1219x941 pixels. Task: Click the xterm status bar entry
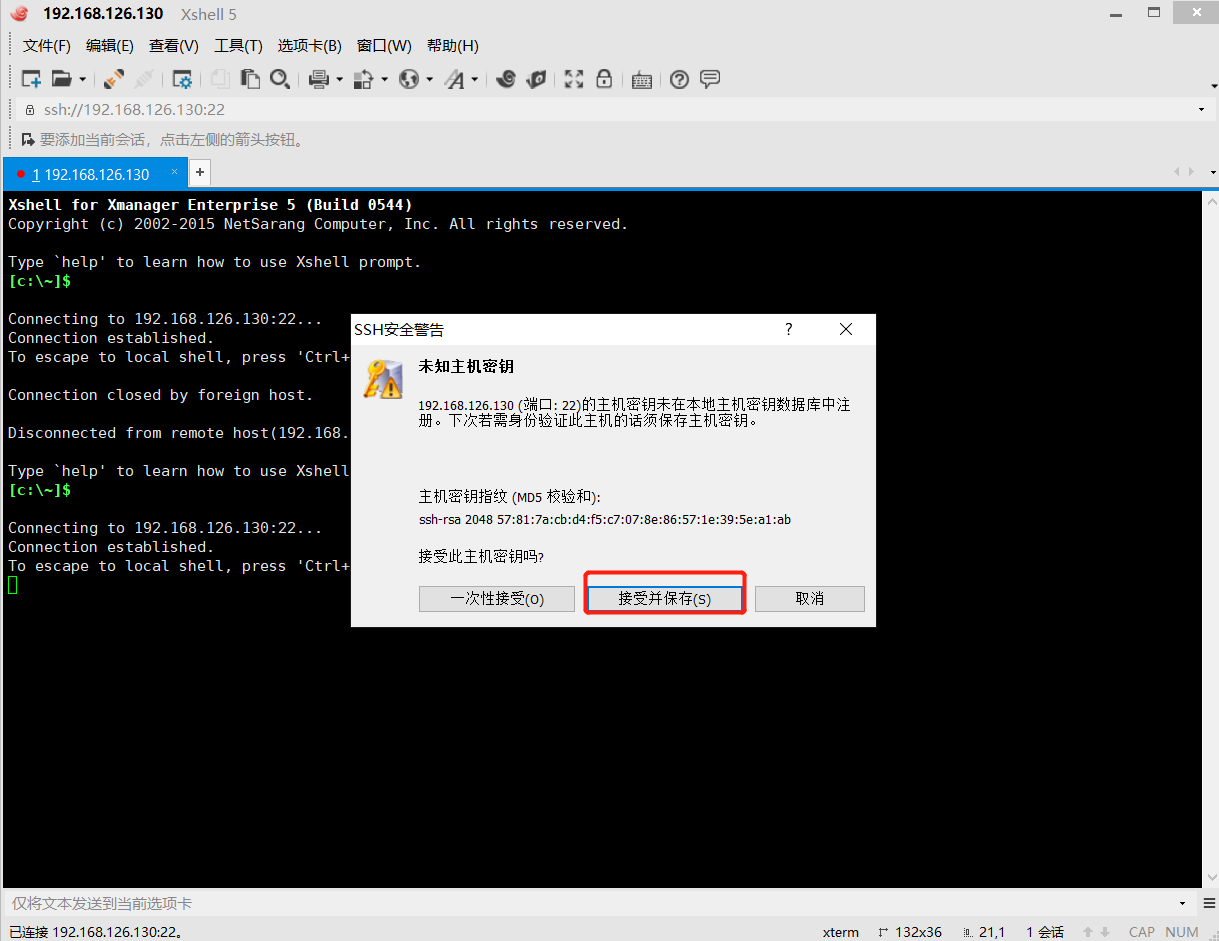tap(841, 932)
